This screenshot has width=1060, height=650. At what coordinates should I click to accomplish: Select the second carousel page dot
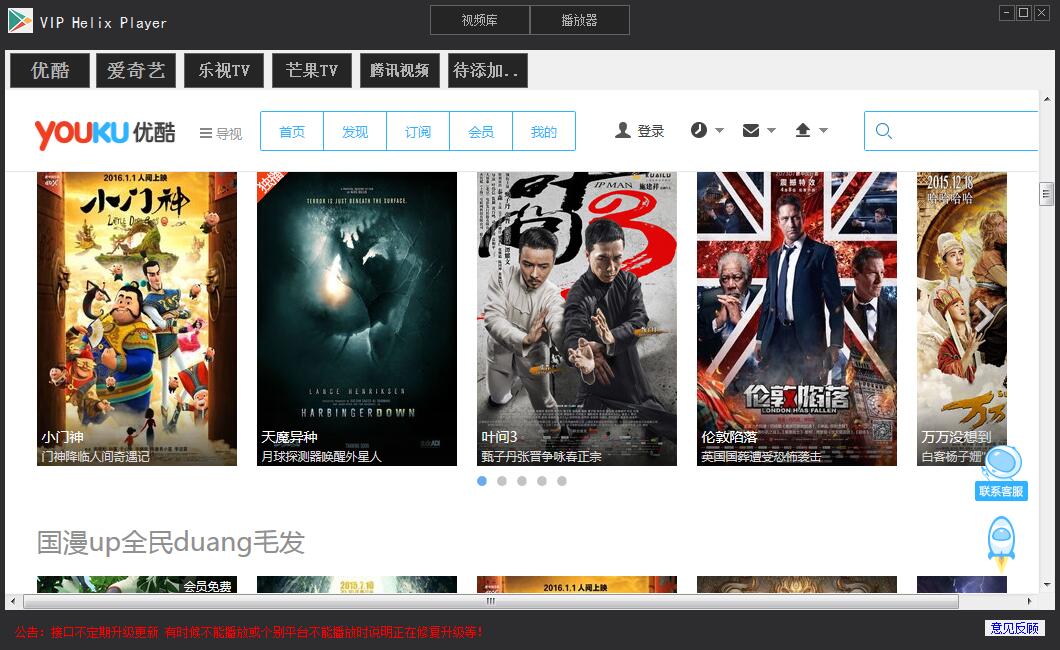tap(502, 481)
